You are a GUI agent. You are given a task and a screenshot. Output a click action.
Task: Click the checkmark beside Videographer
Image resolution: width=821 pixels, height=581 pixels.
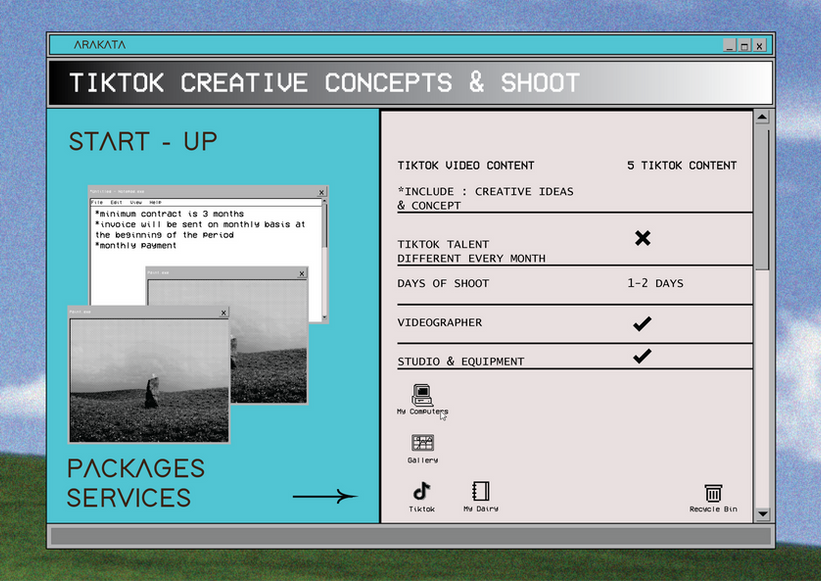click(x=642, y=323)
